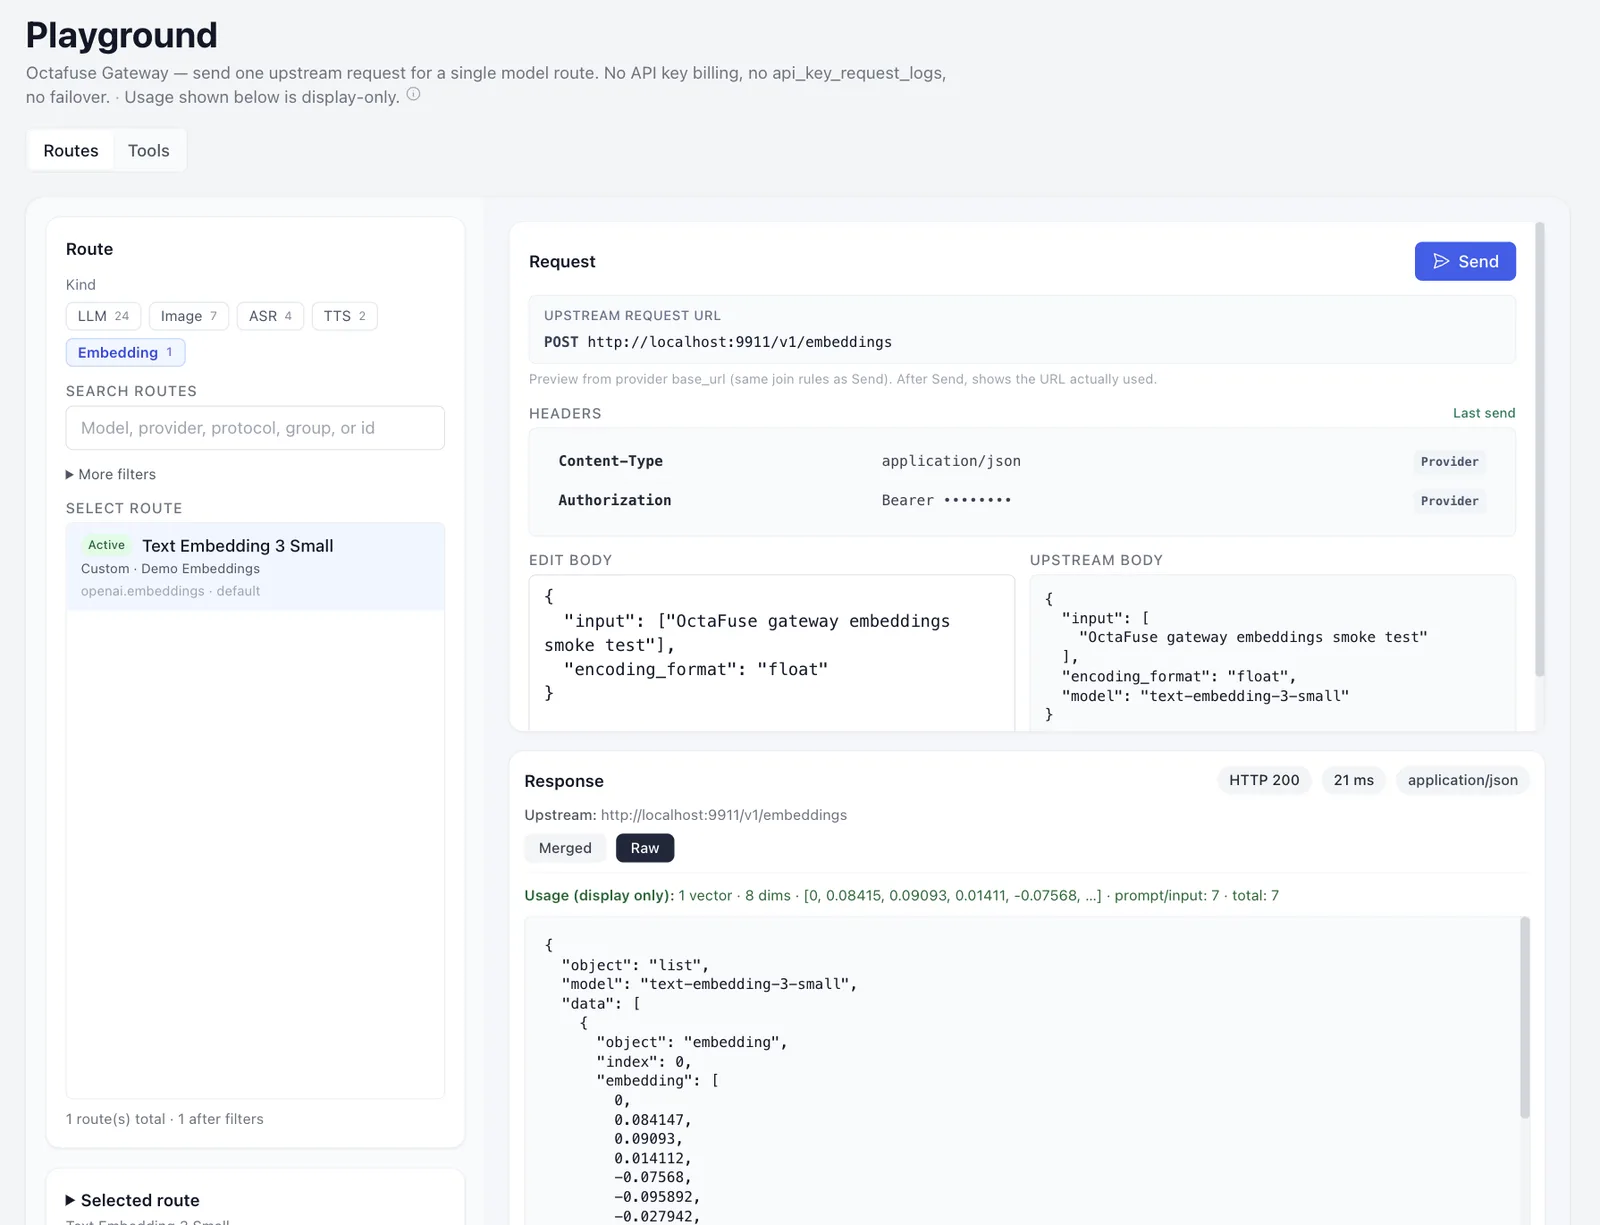Open the Routes tab
This screenshot has height=1225, width=1600.
click(71, 151)
